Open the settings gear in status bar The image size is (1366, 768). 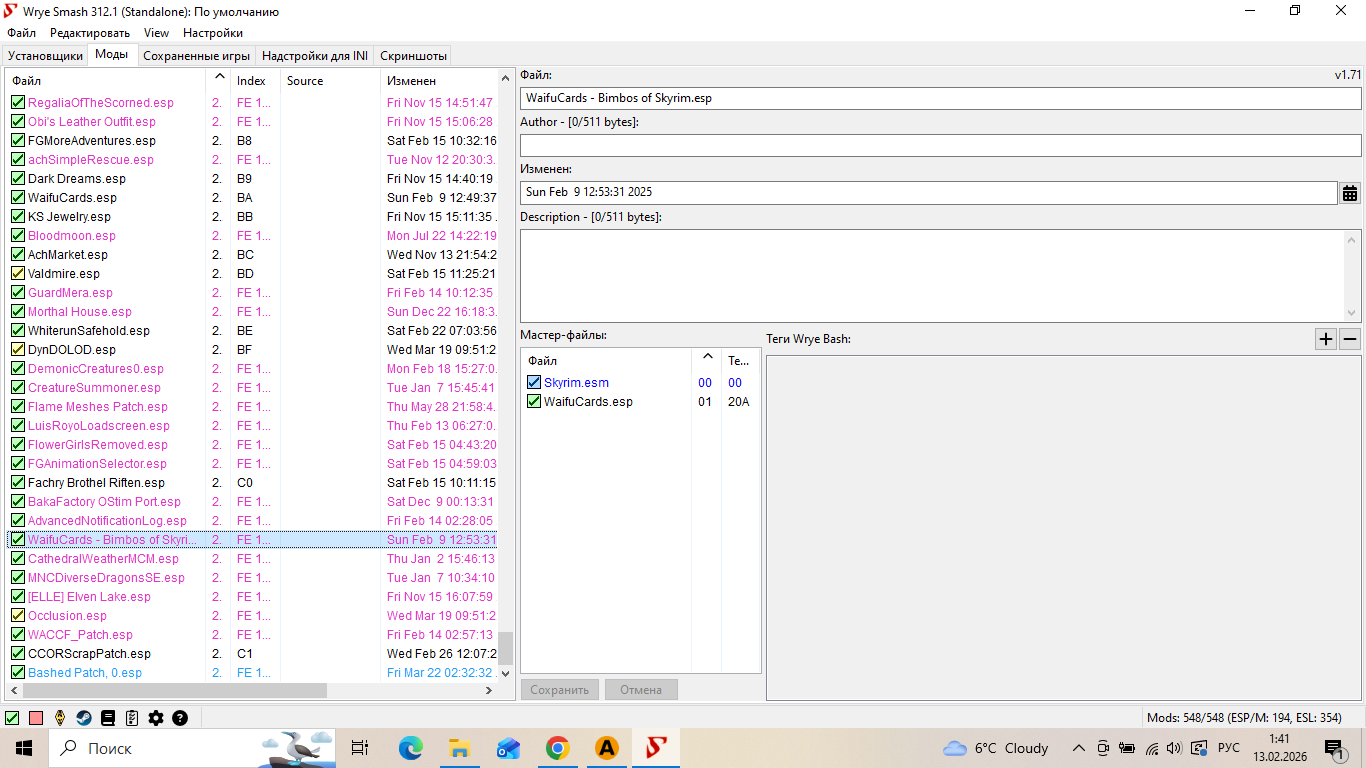pos(156,718)
